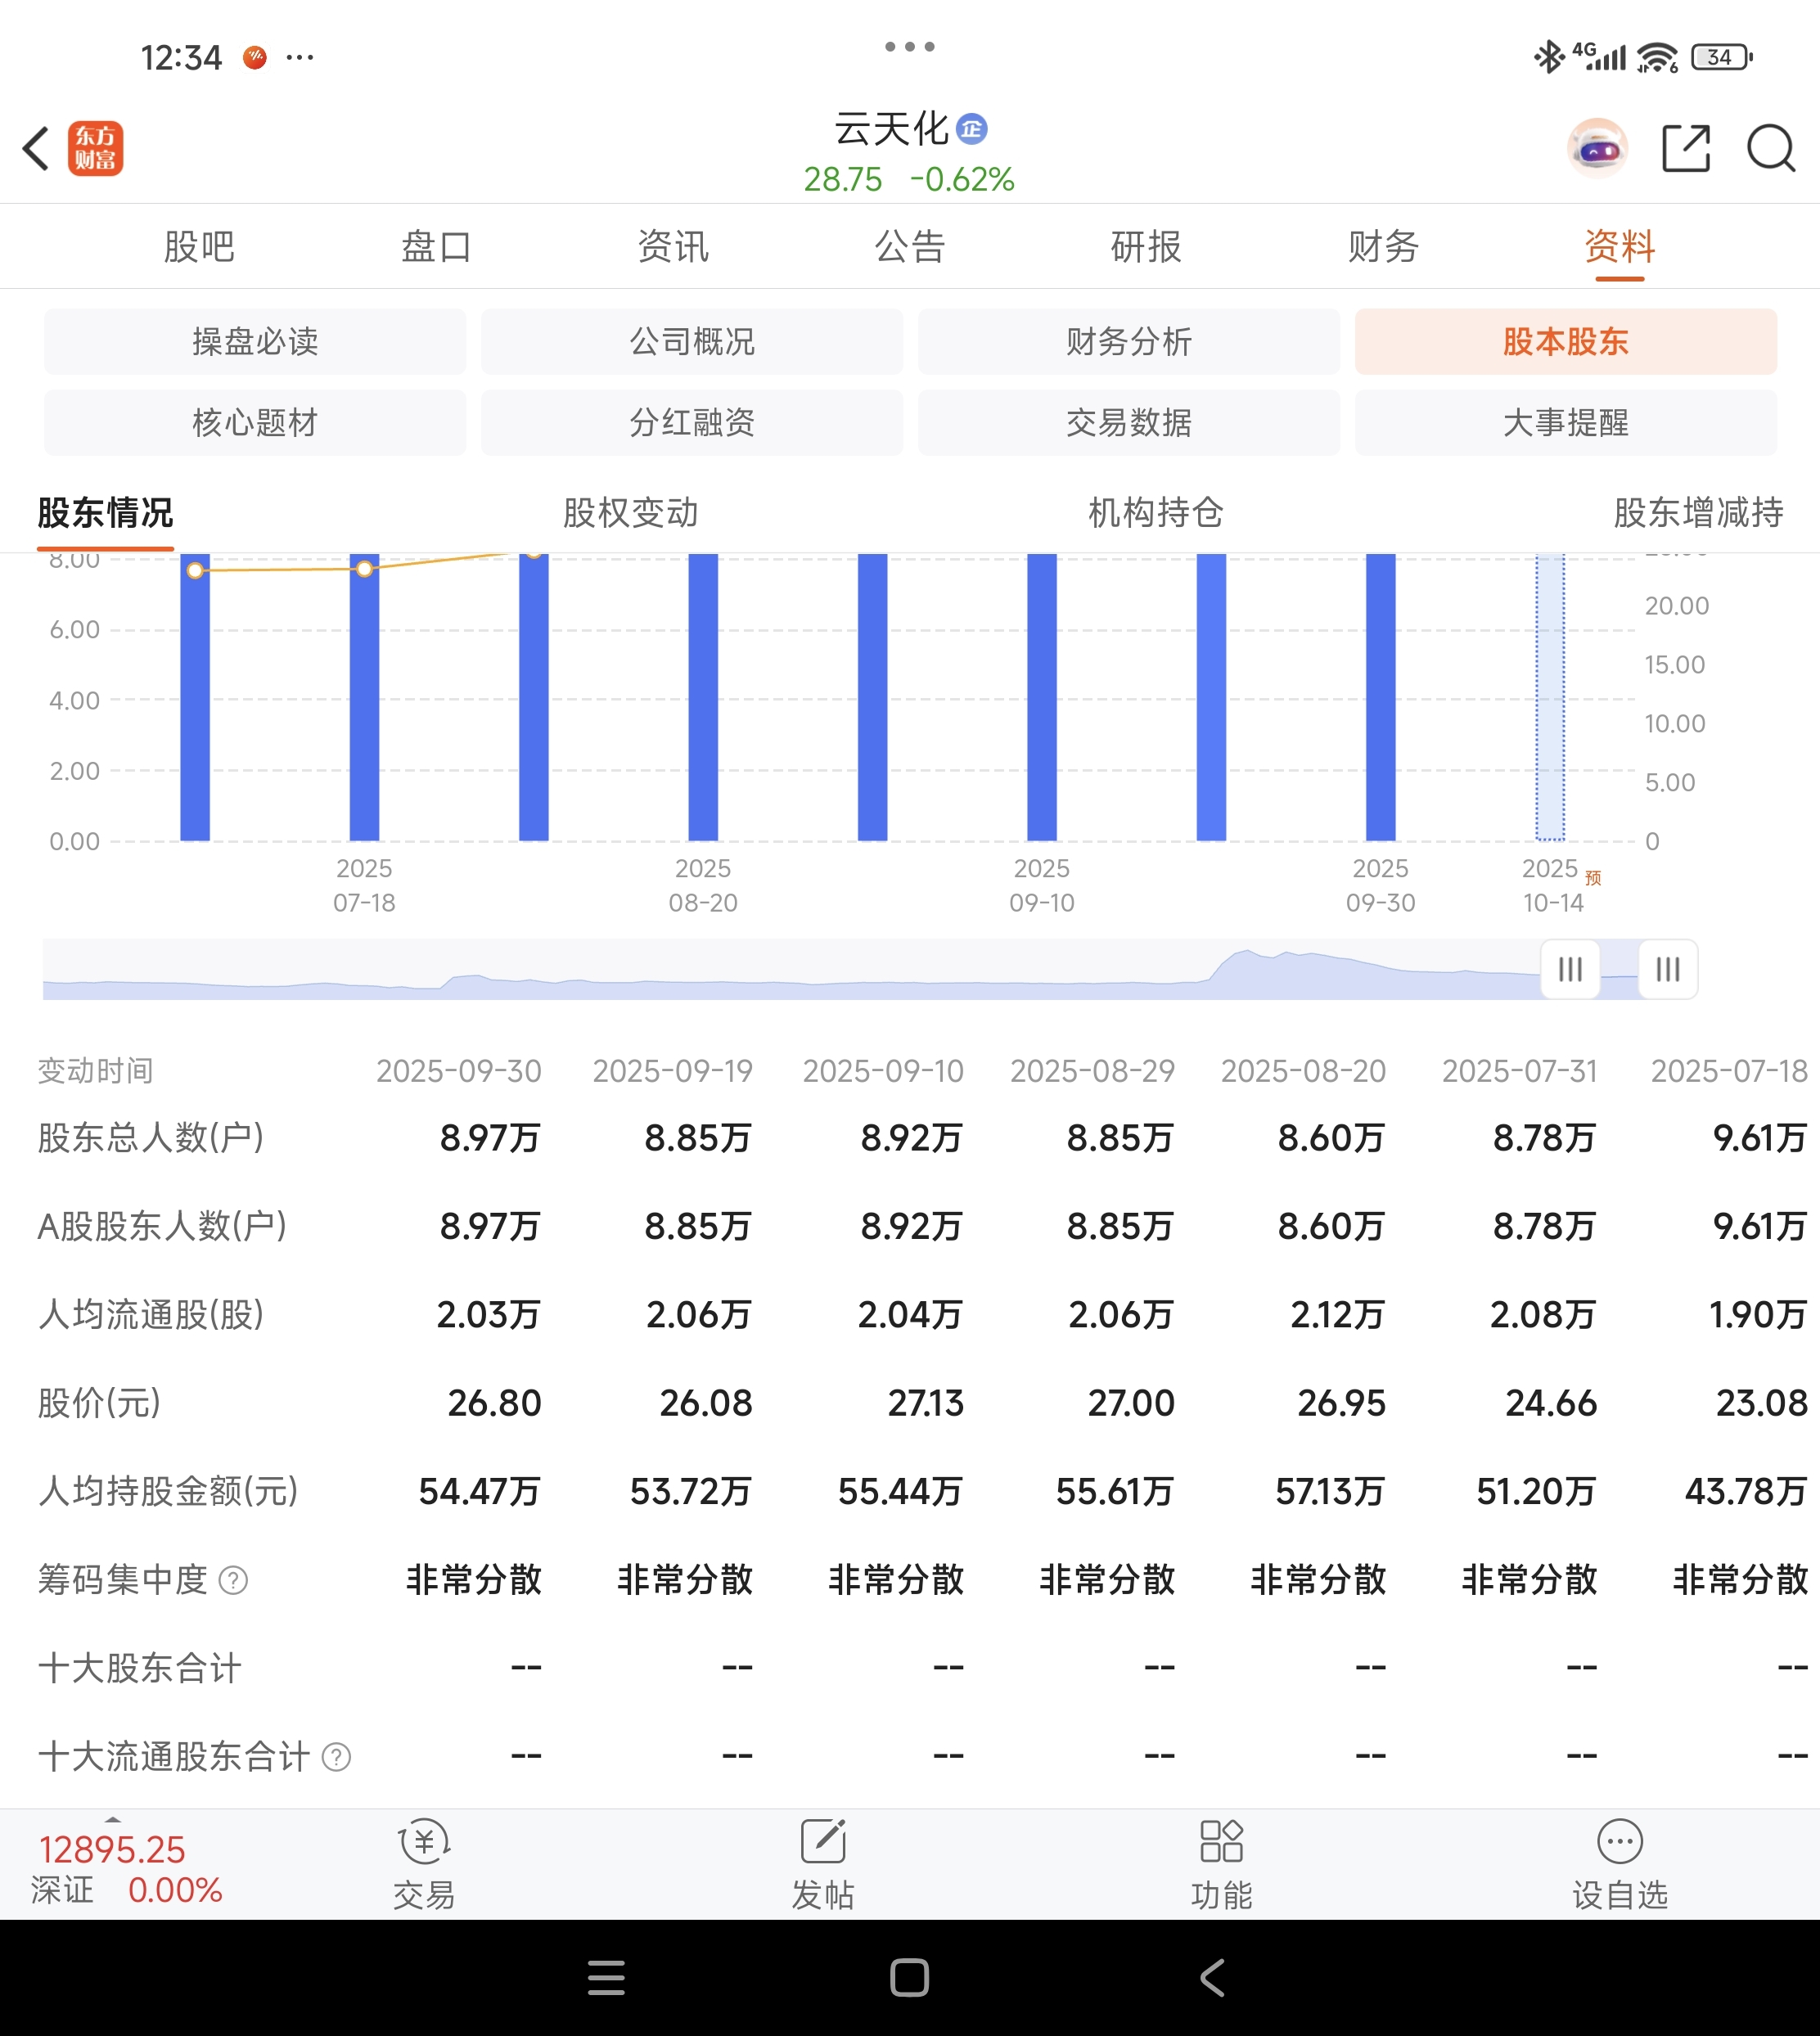Tap the 设自选 watchlist icon
This screenshot has height=2036, width=1820.
pyautogui.click(x=1619, y=1842)
